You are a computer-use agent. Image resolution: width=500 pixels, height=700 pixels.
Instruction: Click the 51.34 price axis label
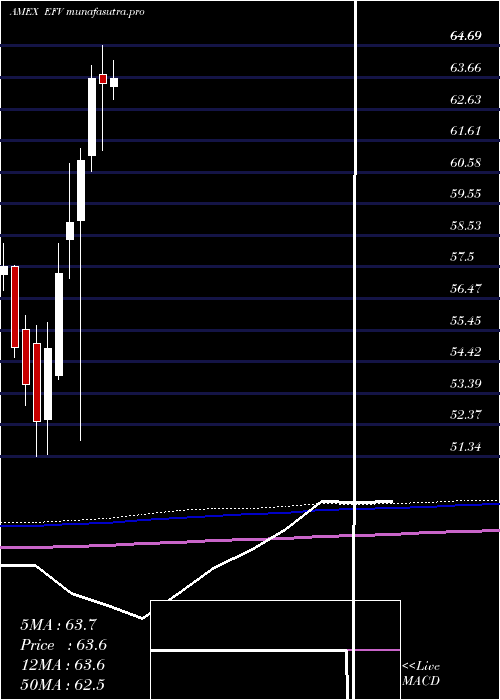(x=466, y=446)
